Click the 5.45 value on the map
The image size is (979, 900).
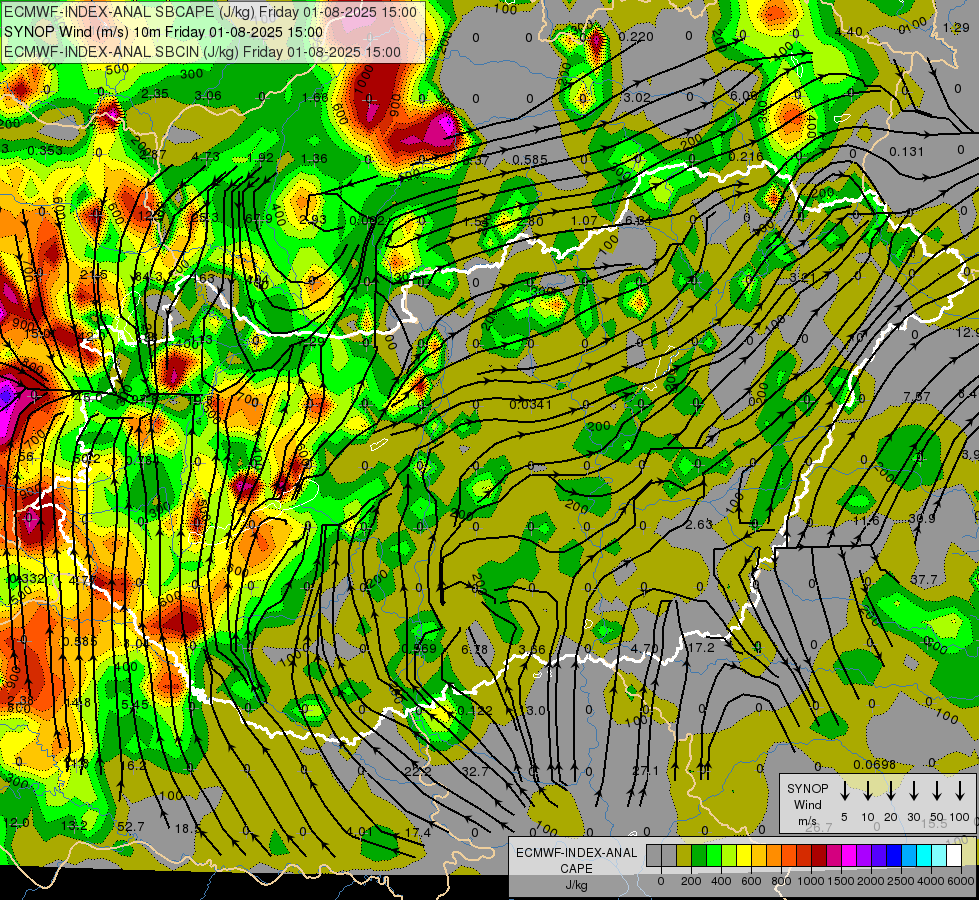point(135,705)
